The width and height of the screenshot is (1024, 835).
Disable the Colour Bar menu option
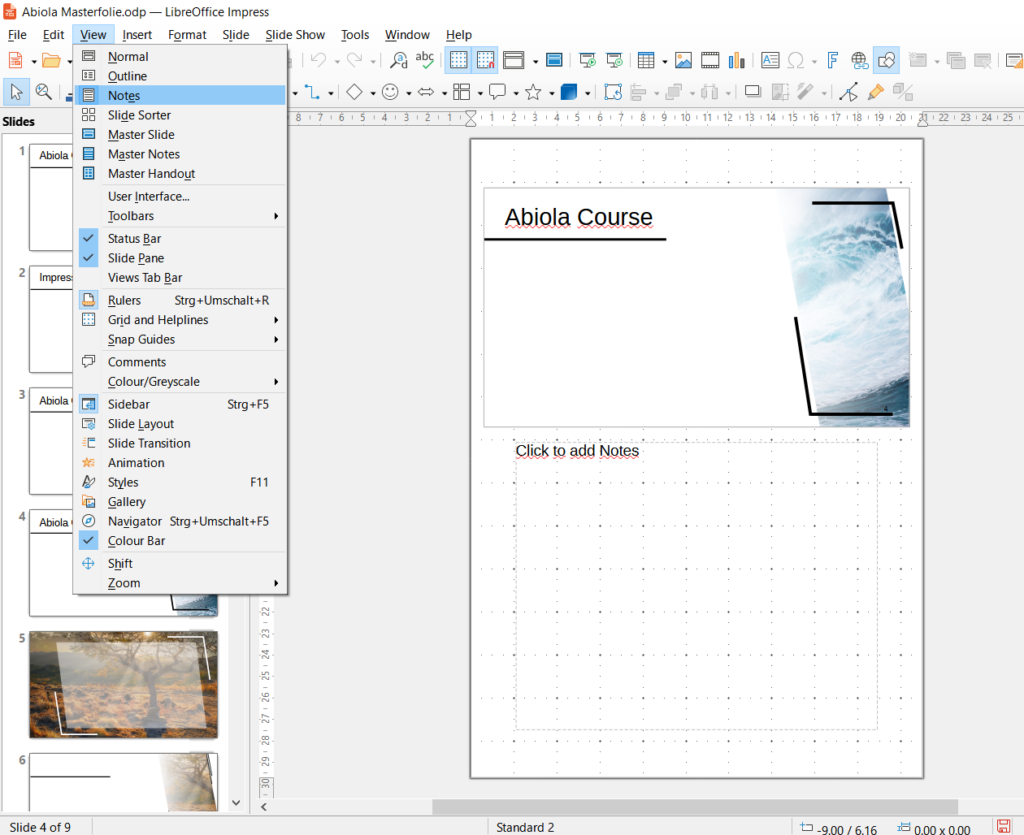pos(136,541)
